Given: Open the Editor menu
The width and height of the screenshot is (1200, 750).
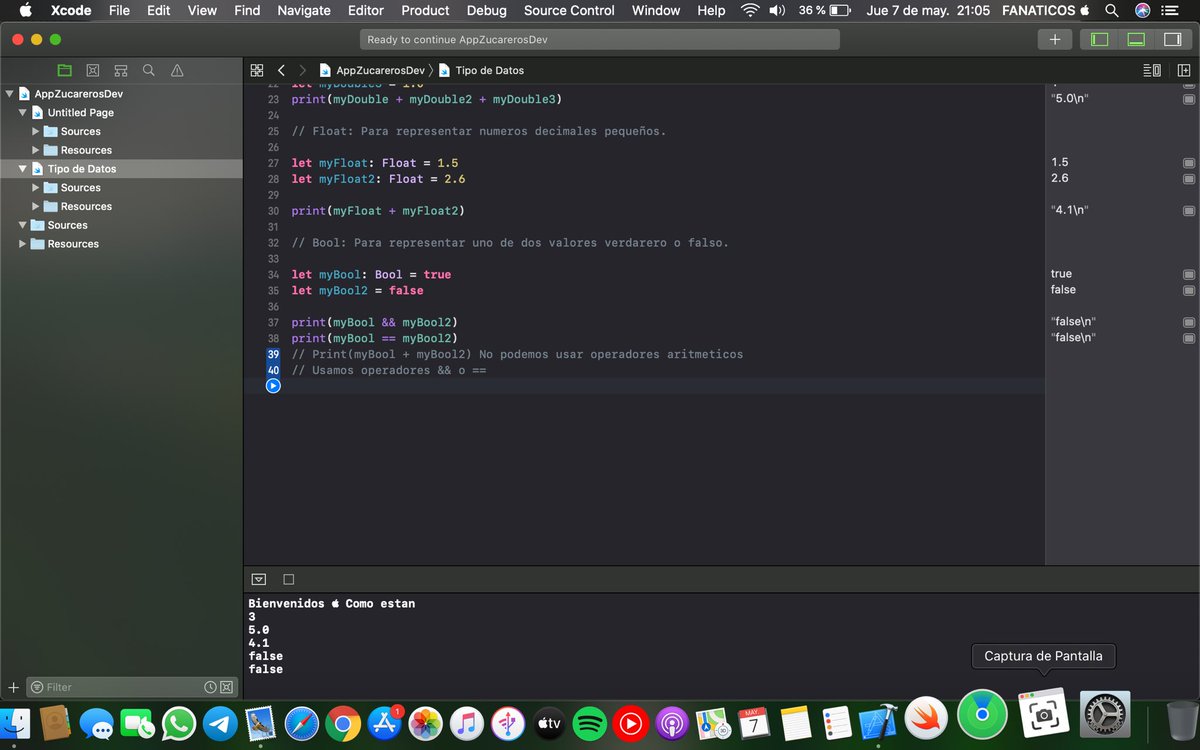Looking at the screenshot, I should [366, 10].
